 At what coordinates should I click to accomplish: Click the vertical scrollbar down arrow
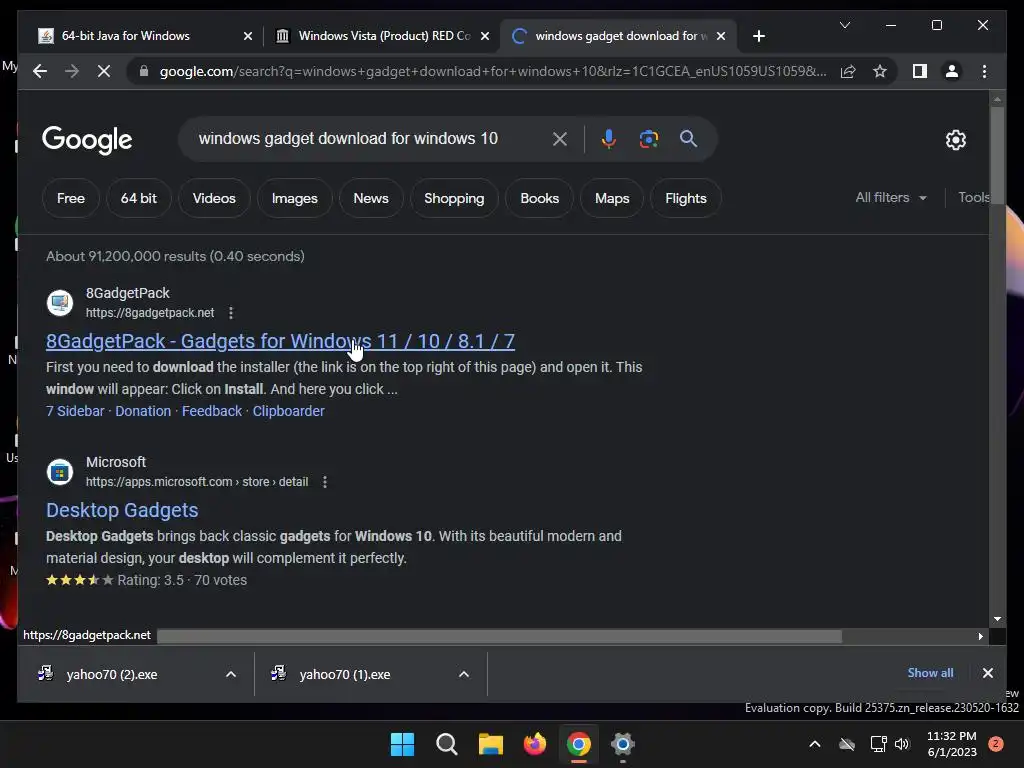click(x=997, y=618)
